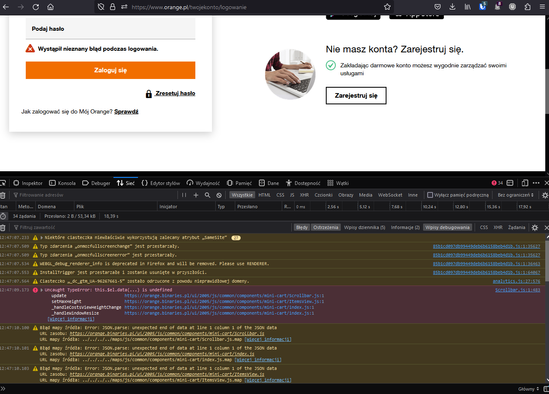The height and width of the screenshot is (394, 549).
Task: Start performance analysis stopwatch icon
Action: point(3,216)
